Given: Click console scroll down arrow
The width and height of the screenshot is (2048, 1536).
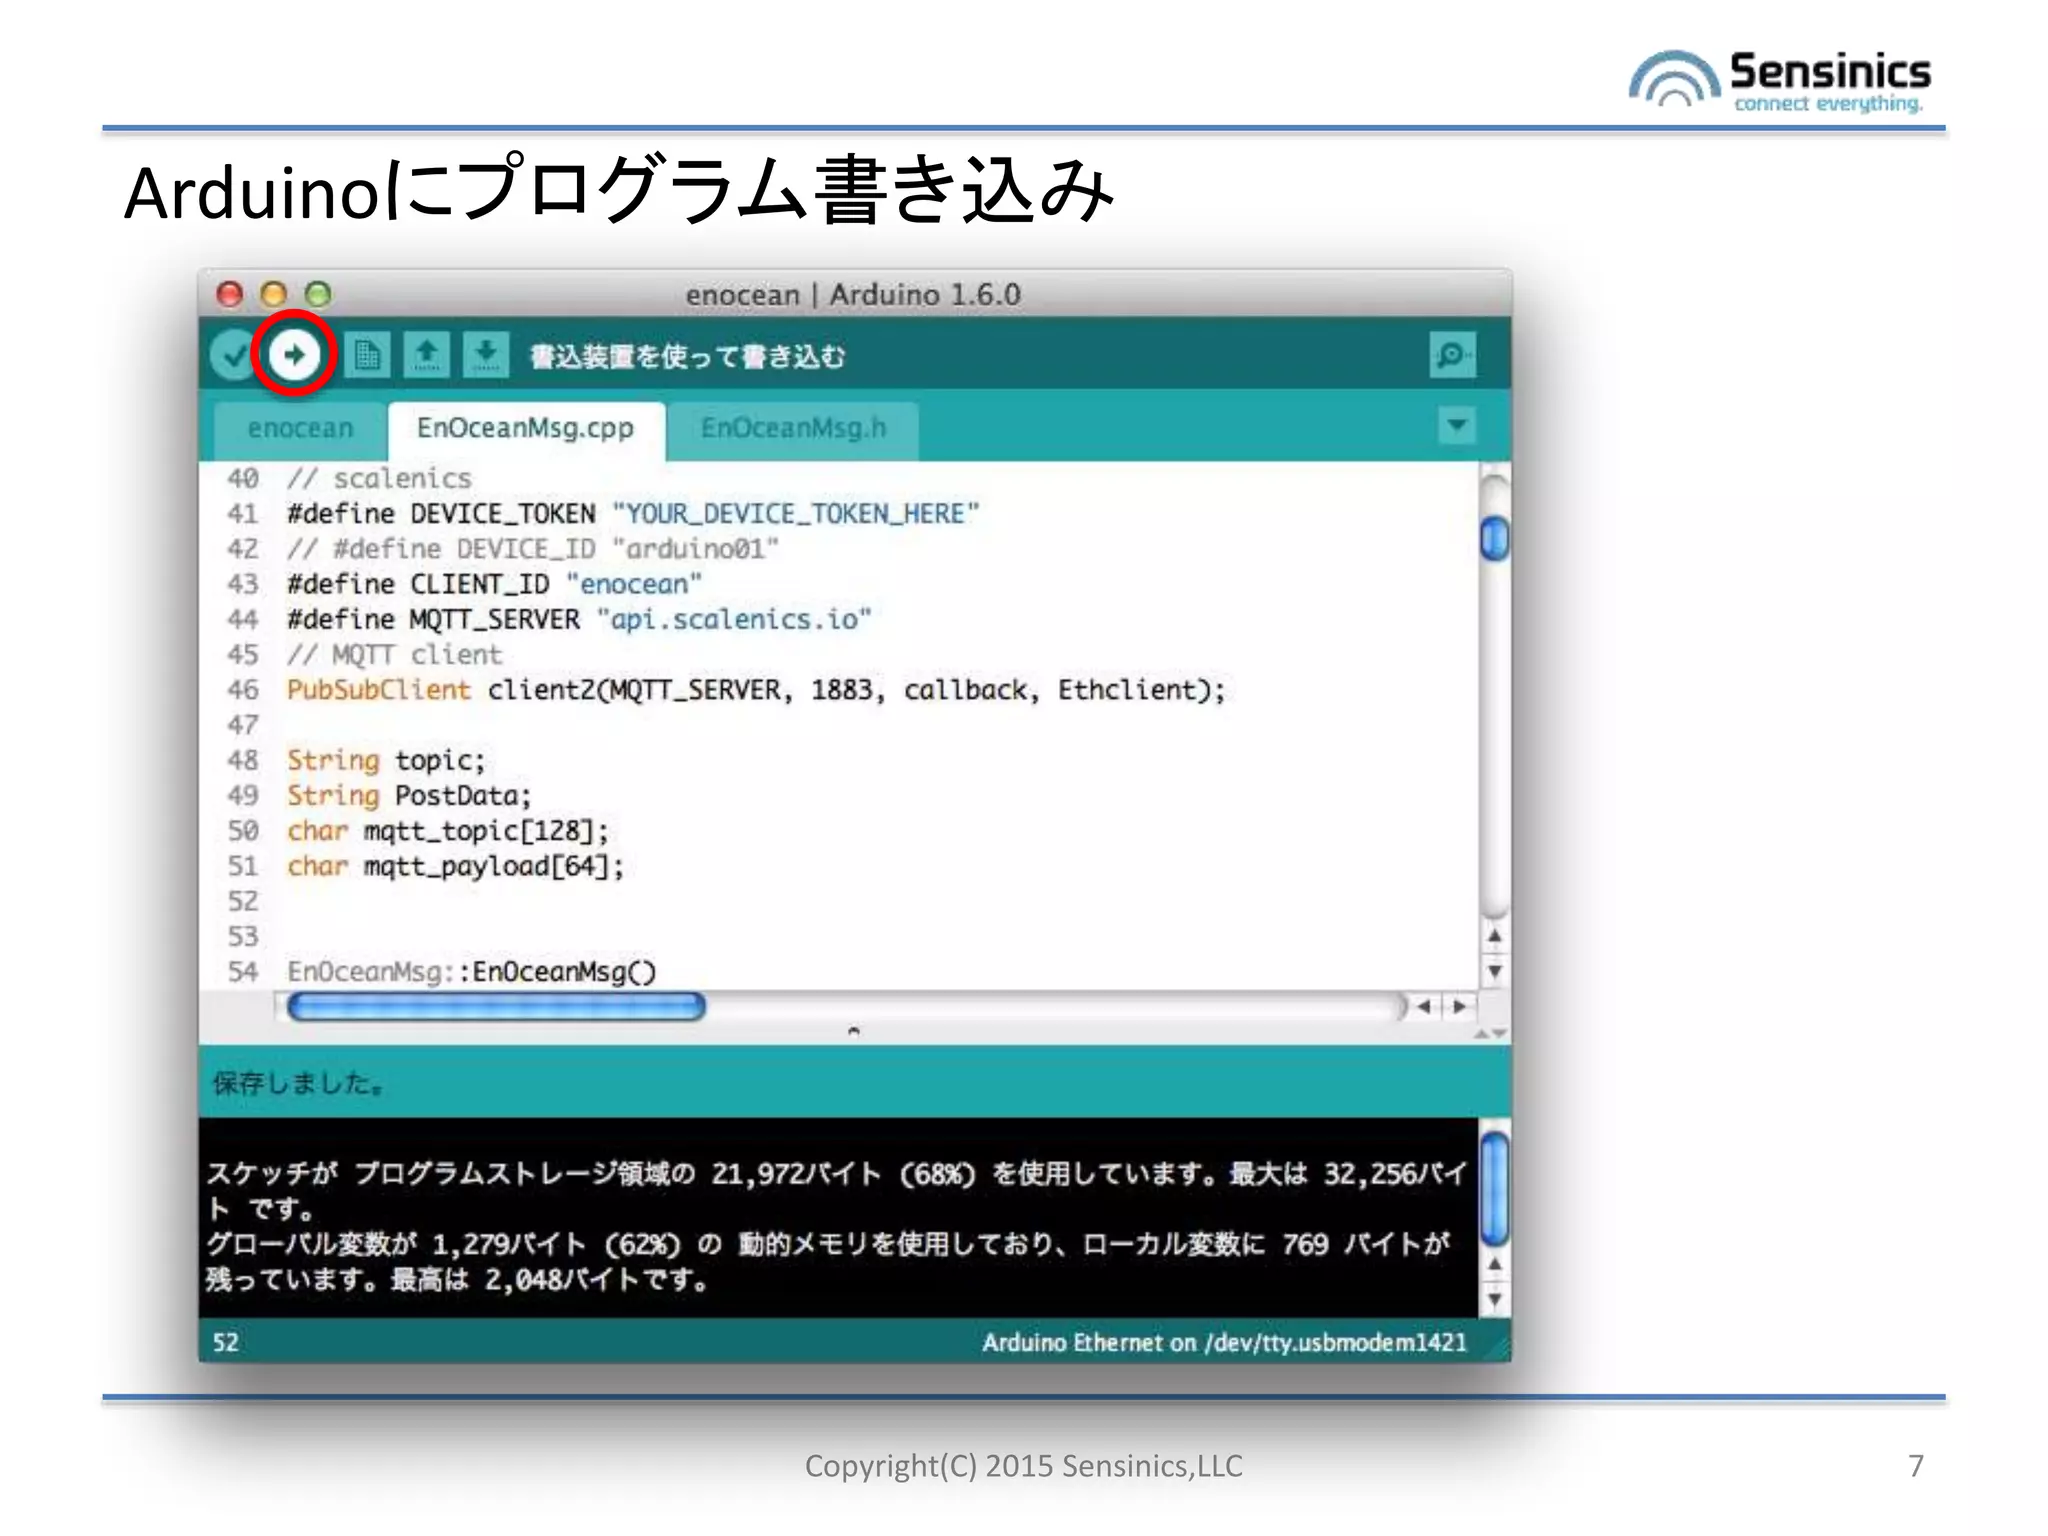Looking at the screenshot, I should coord(1494,1299).
